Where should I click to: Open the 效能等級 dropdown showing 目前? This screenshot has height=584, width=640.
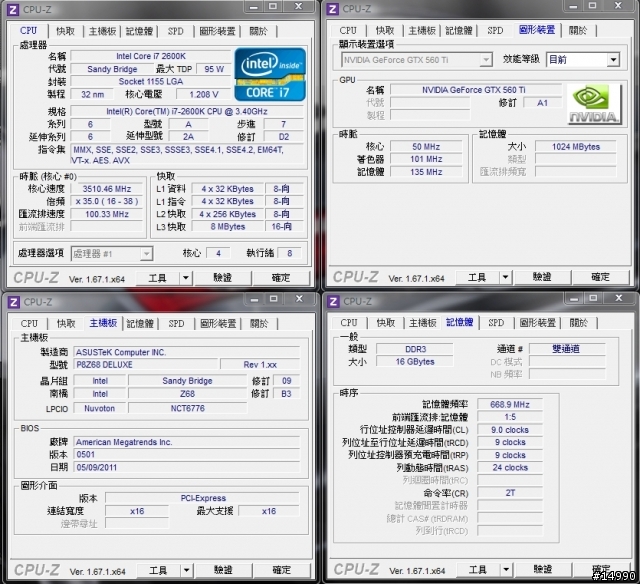click(582, 60)
